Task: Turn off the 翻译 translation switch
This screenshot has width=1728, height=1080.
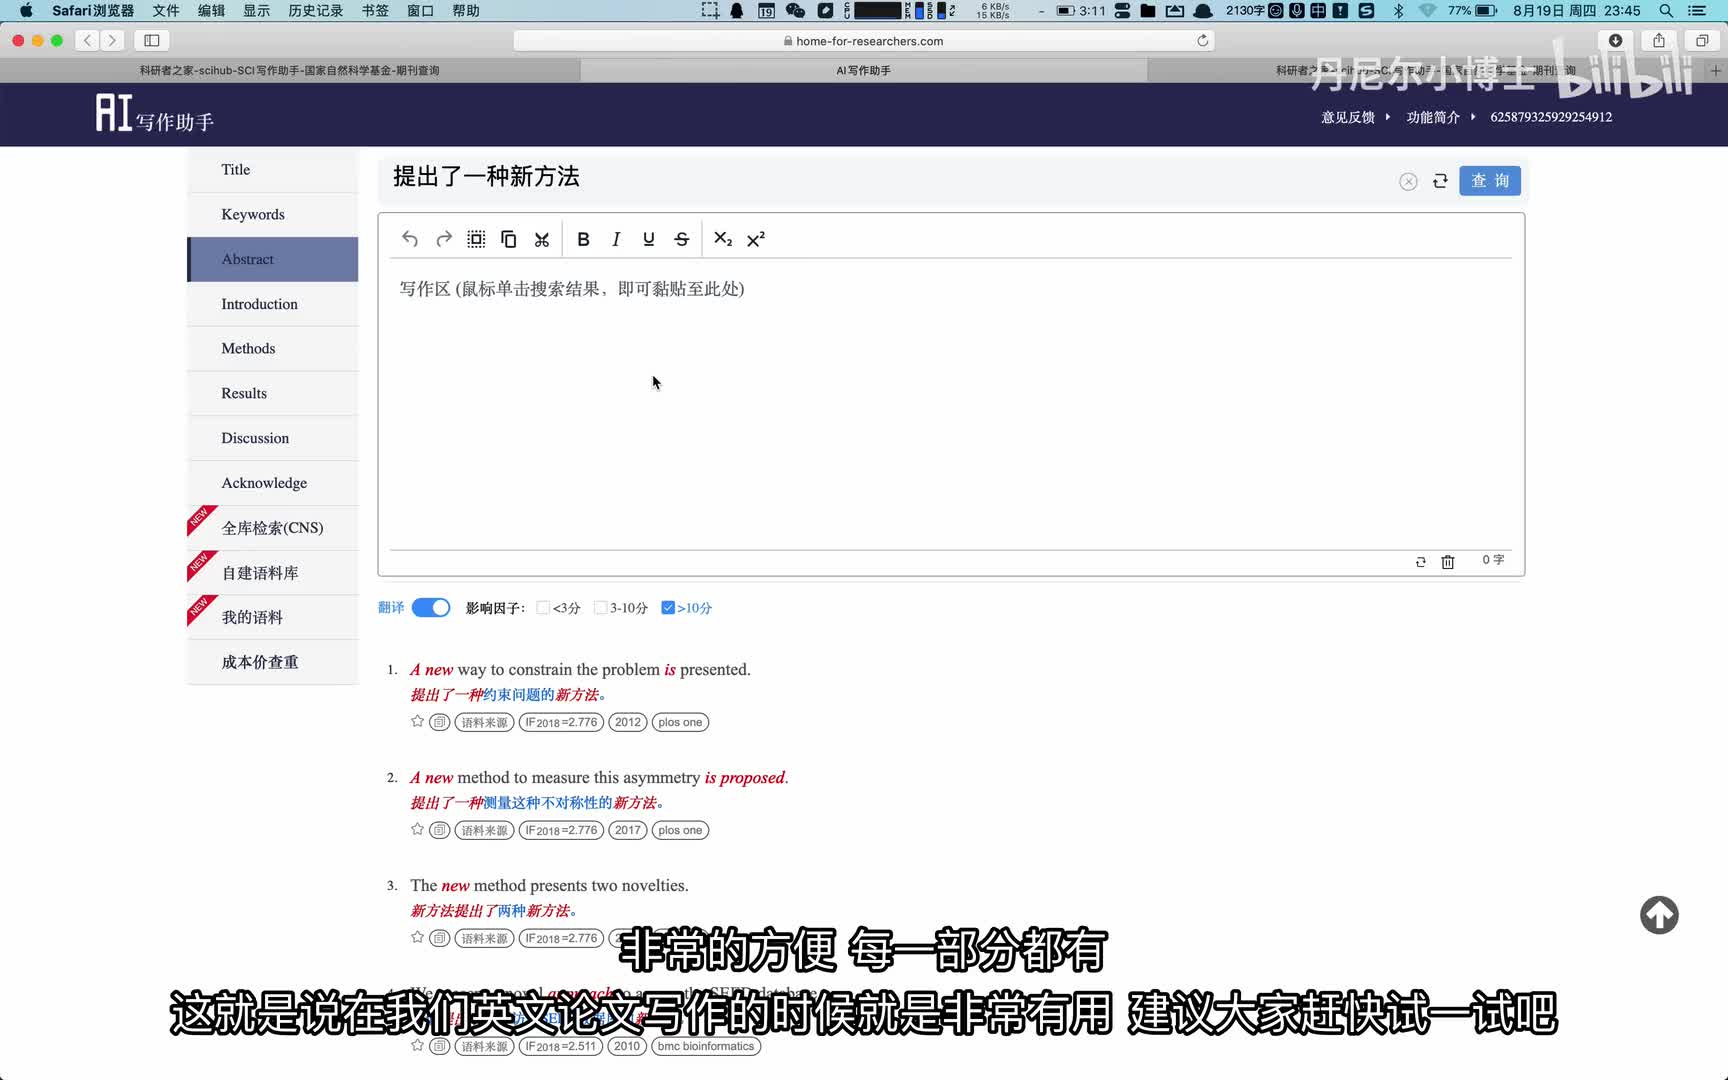Action: (431, 608)
